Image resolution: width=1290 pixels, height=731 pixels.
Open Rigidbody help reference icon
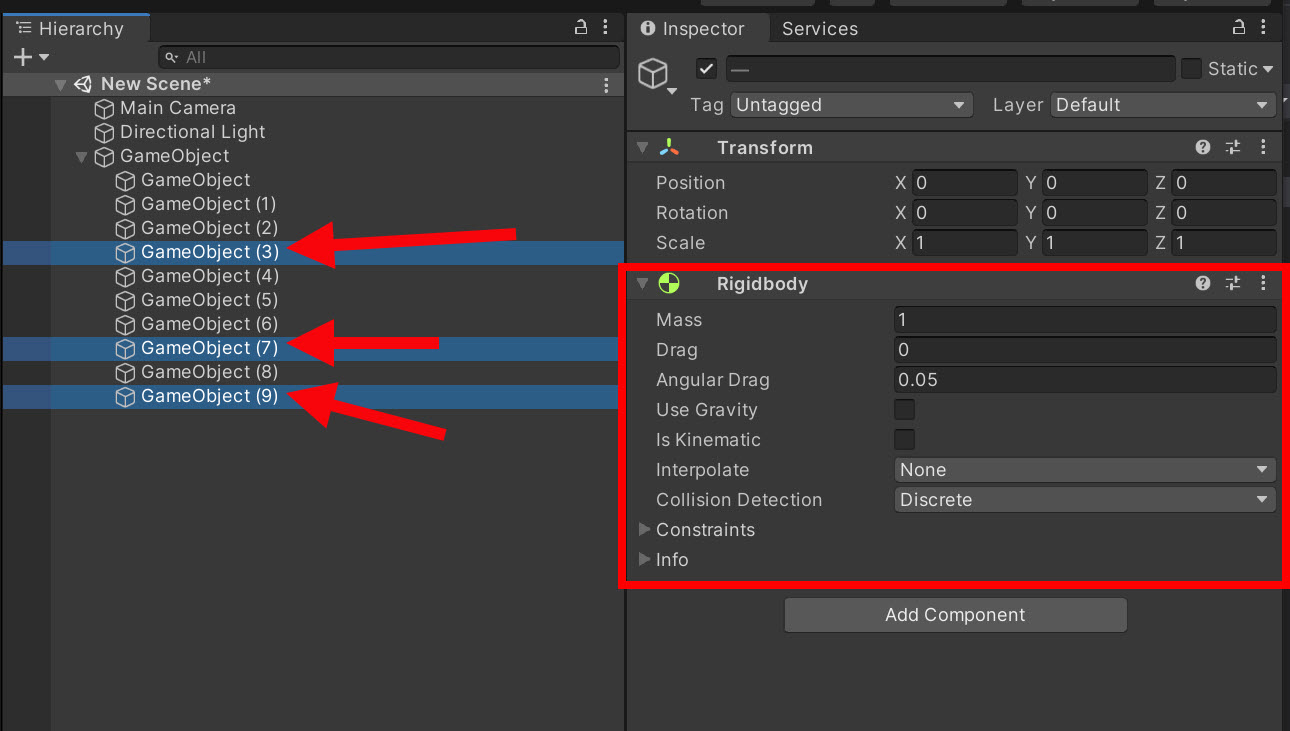(1203, 283)
